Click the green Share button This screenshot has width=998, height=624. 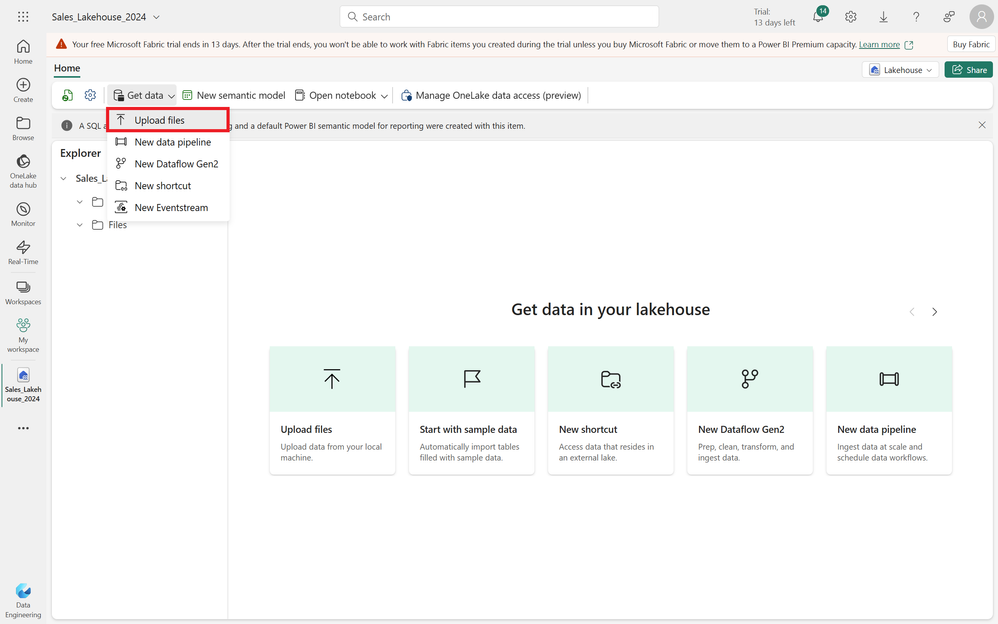coord(969,70)
